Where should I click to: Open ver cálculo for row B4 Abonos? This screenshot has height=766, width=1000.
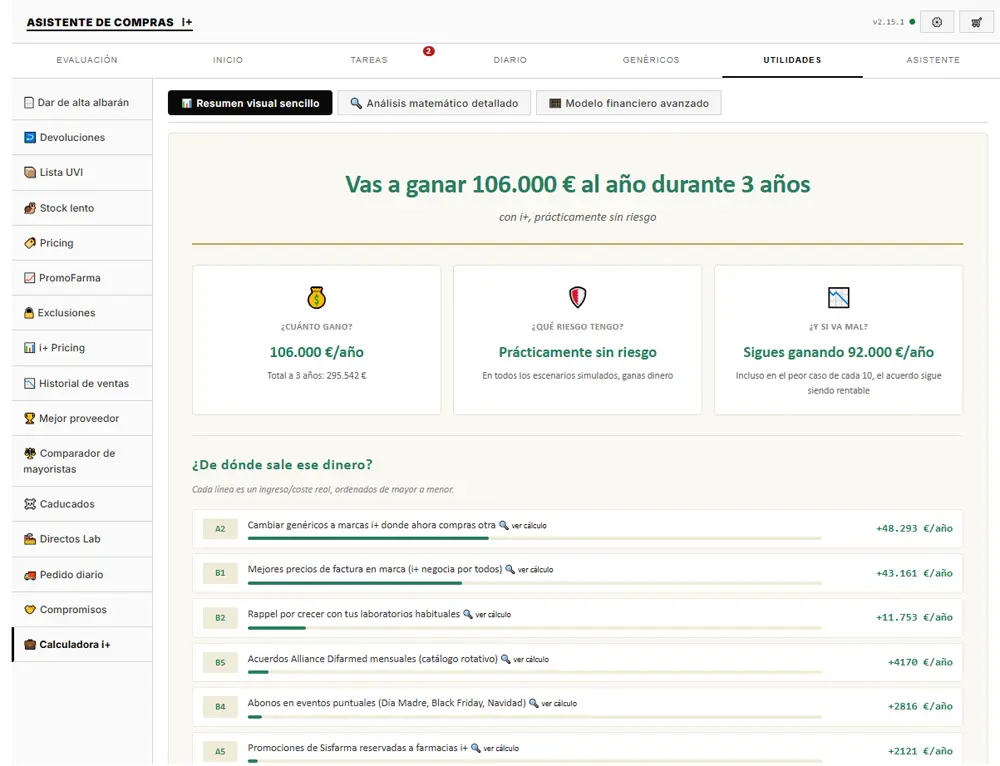[559, 703]
